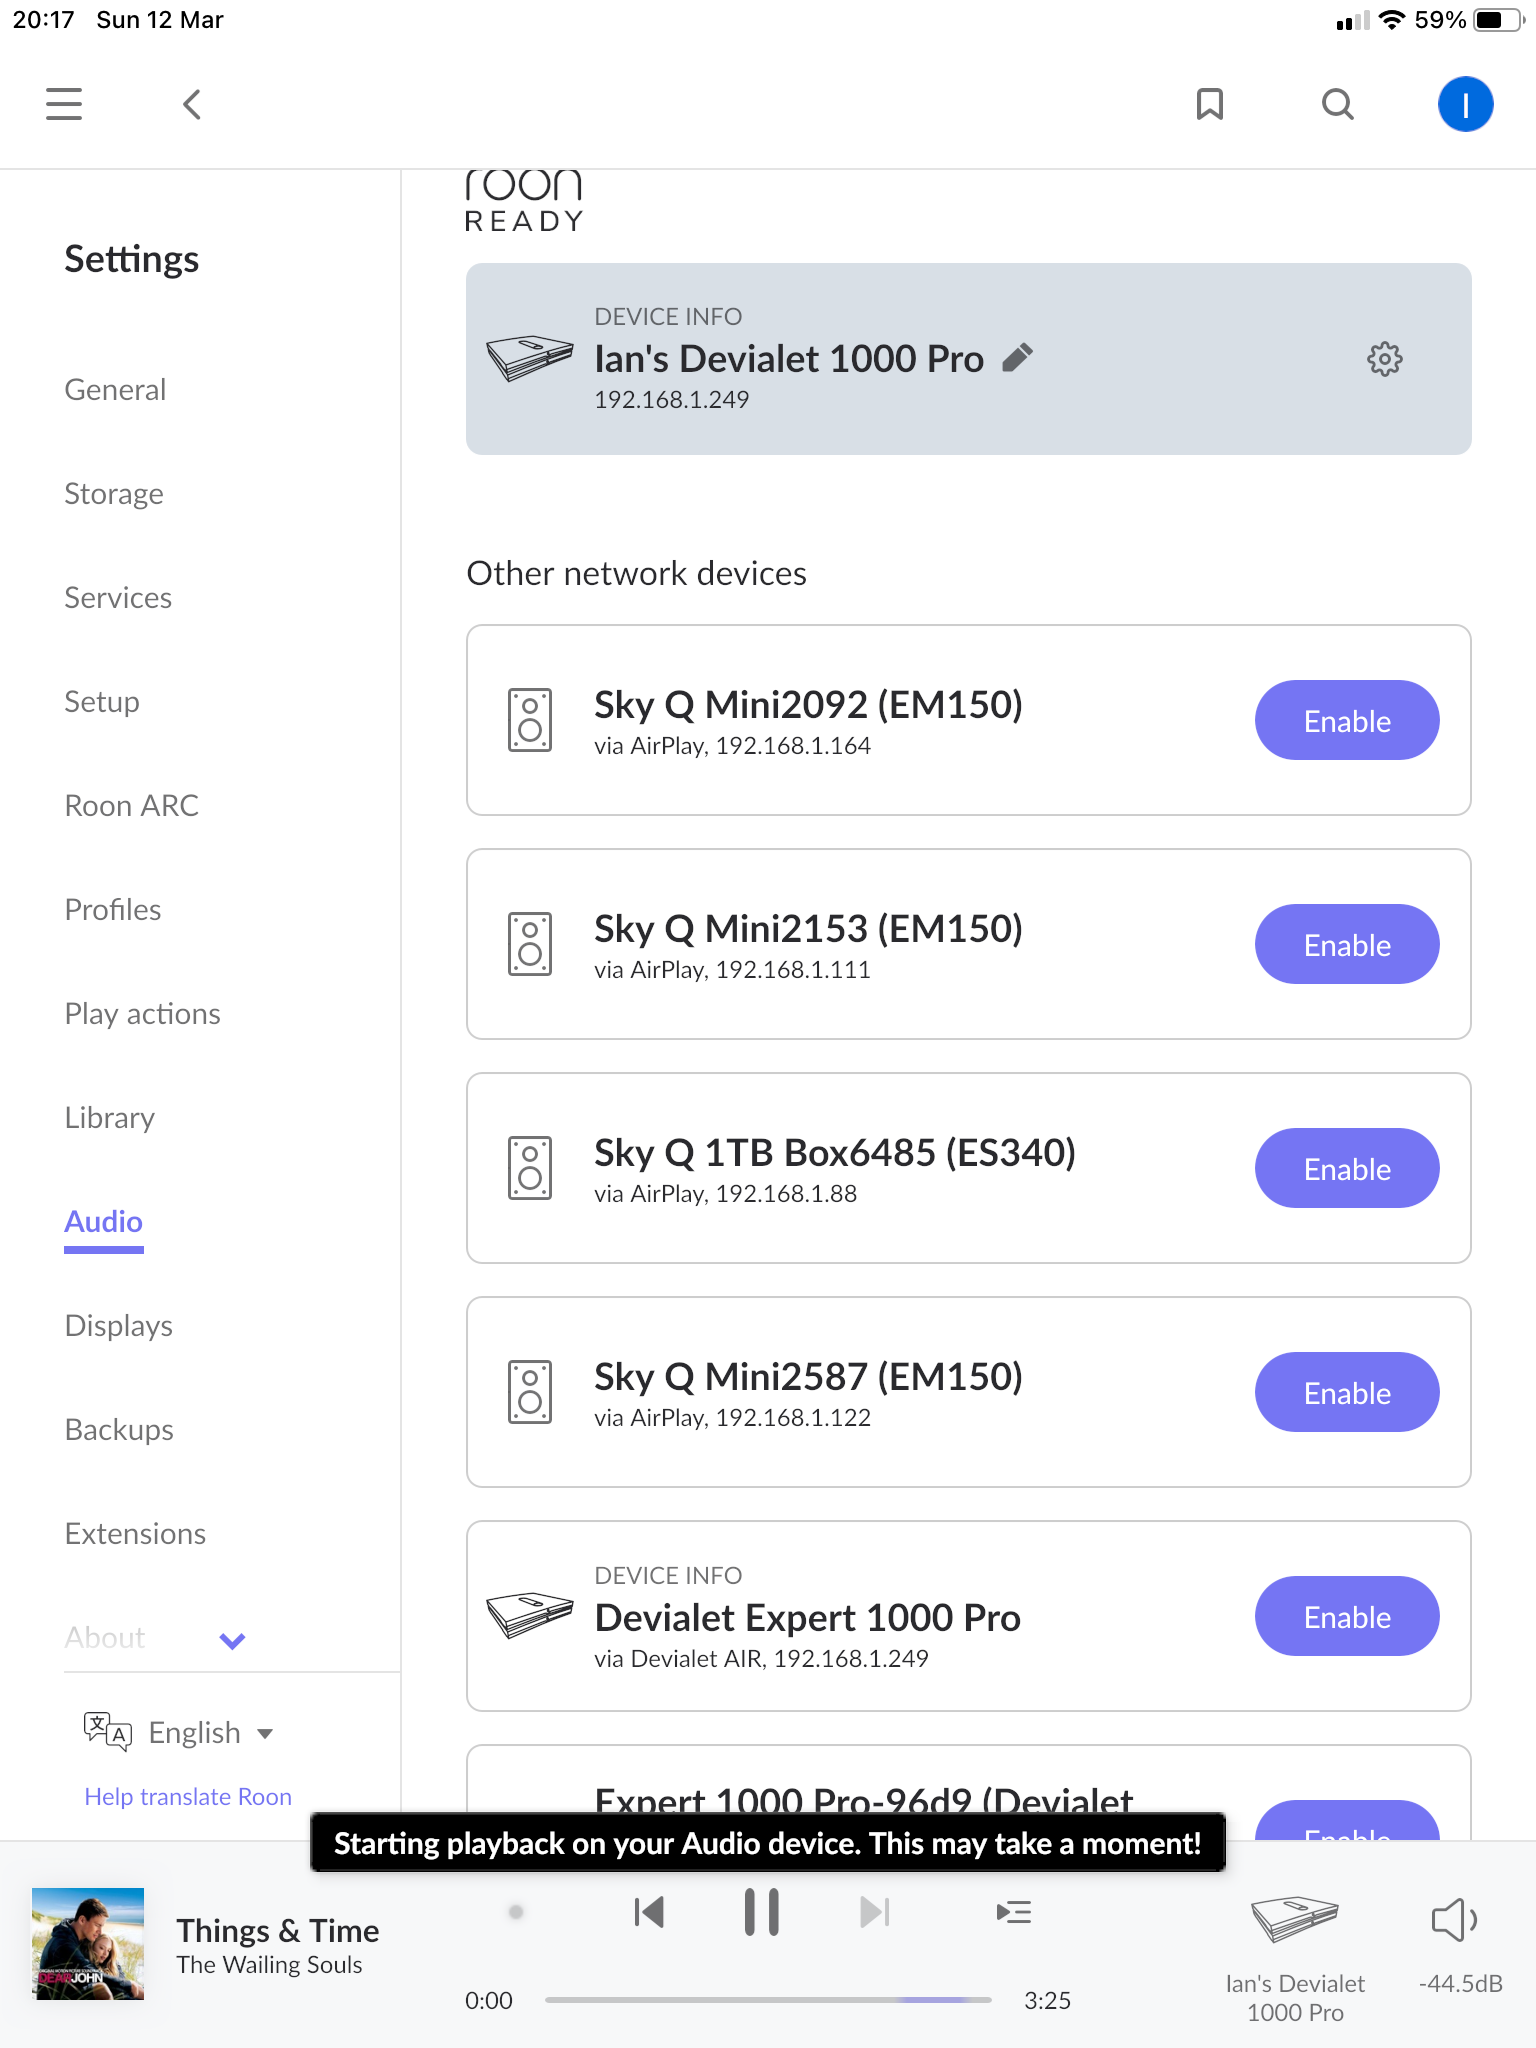Click the track progress seek bar

coord(767,2000)
